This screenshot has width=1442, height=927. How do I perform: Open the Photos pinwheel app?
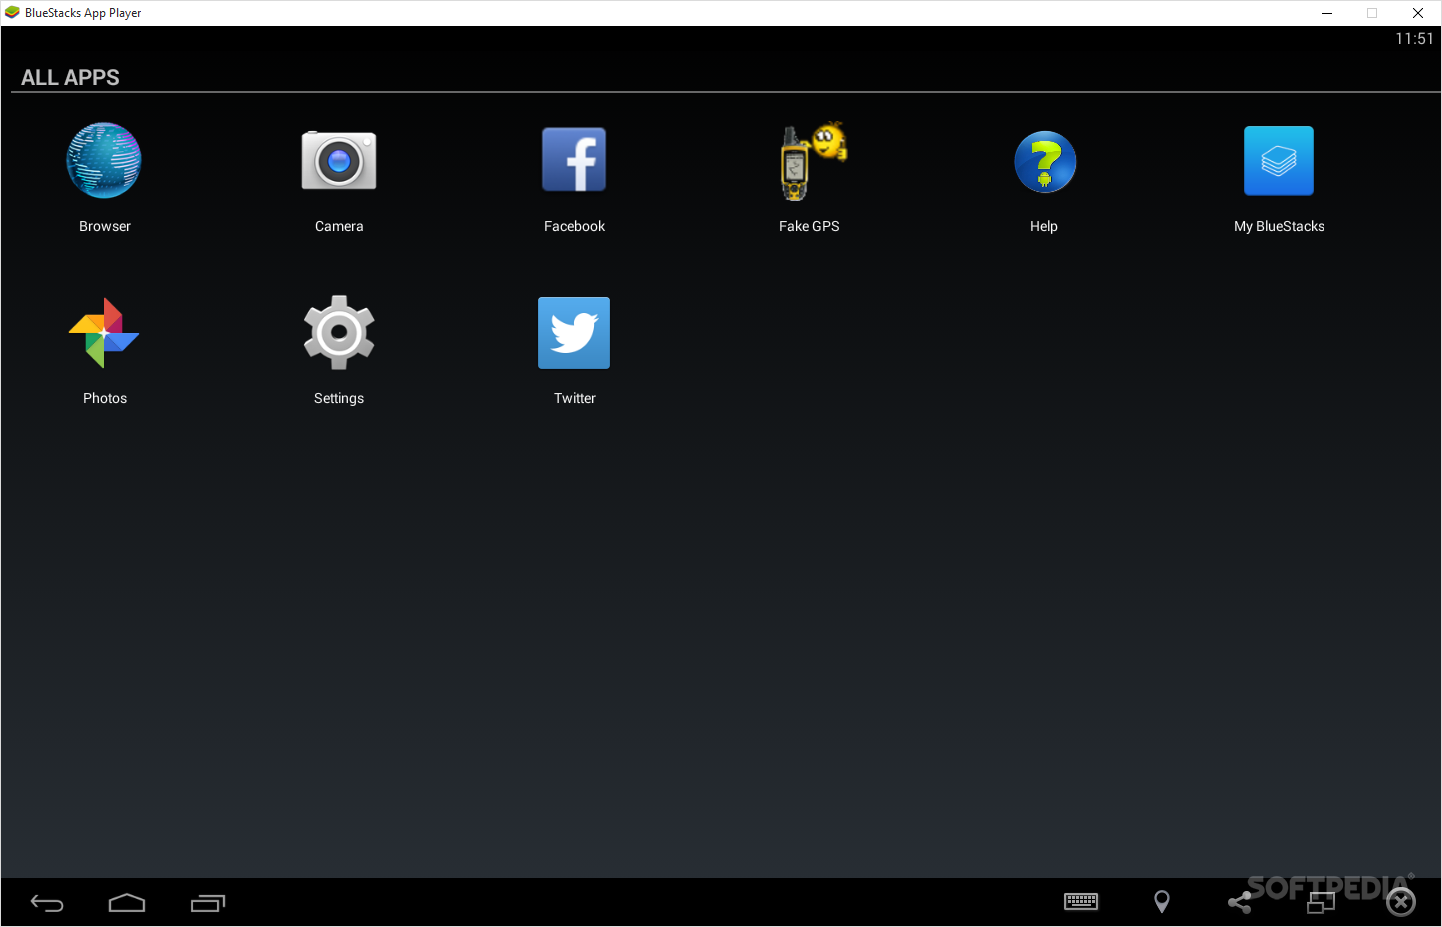click(104, 333)
